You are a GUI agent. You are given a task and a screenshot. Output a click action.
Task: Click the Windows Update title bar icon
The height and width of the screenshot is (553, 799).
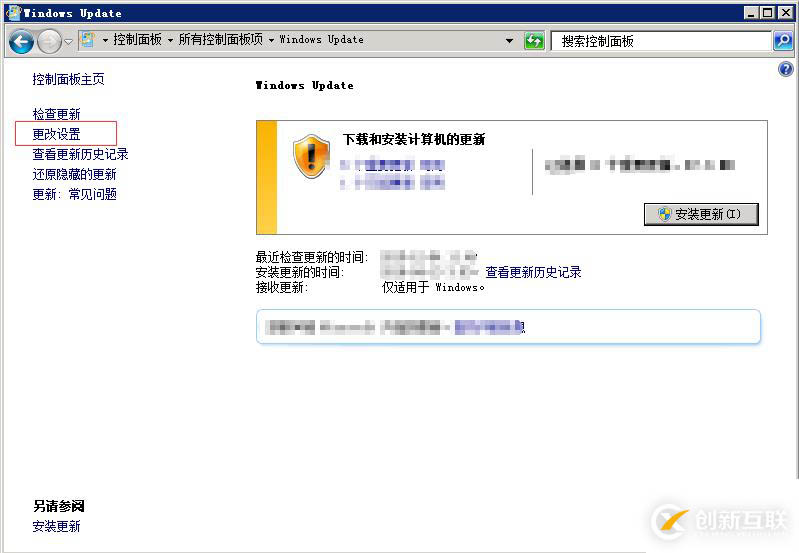(13, 12)
